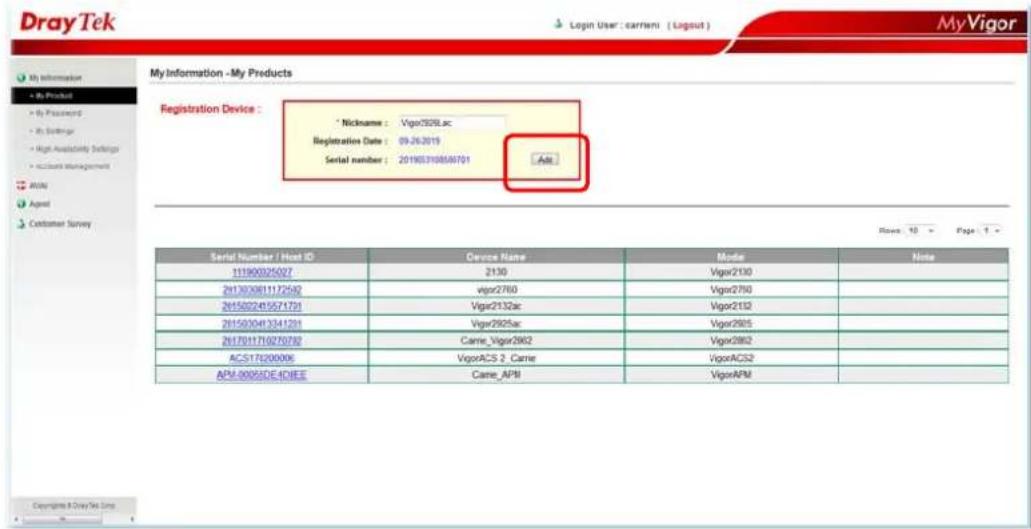Click the device name cell 'Carrie_Vigor2862'
This screenshot has width=1031, height=529.
tap(496, 340)
